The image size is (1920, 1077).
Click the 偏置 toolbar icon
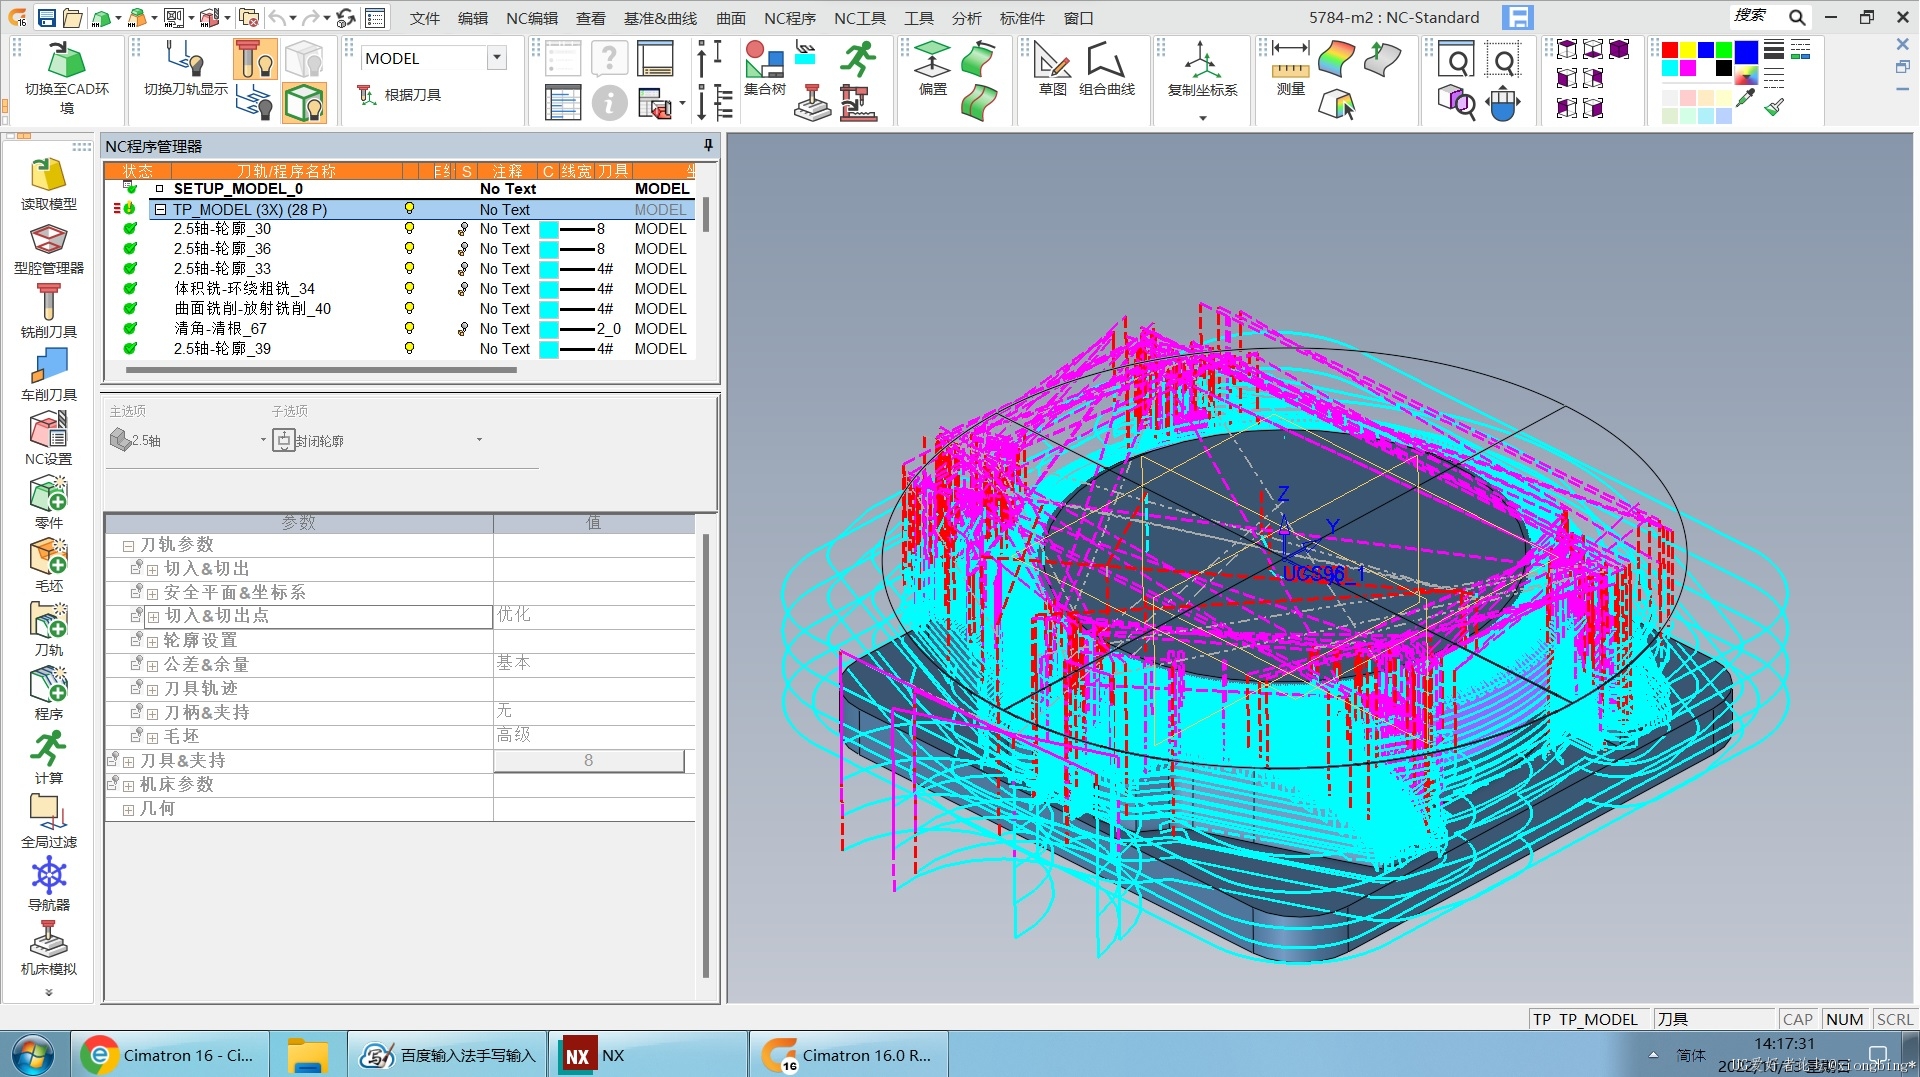click(932, 60)
